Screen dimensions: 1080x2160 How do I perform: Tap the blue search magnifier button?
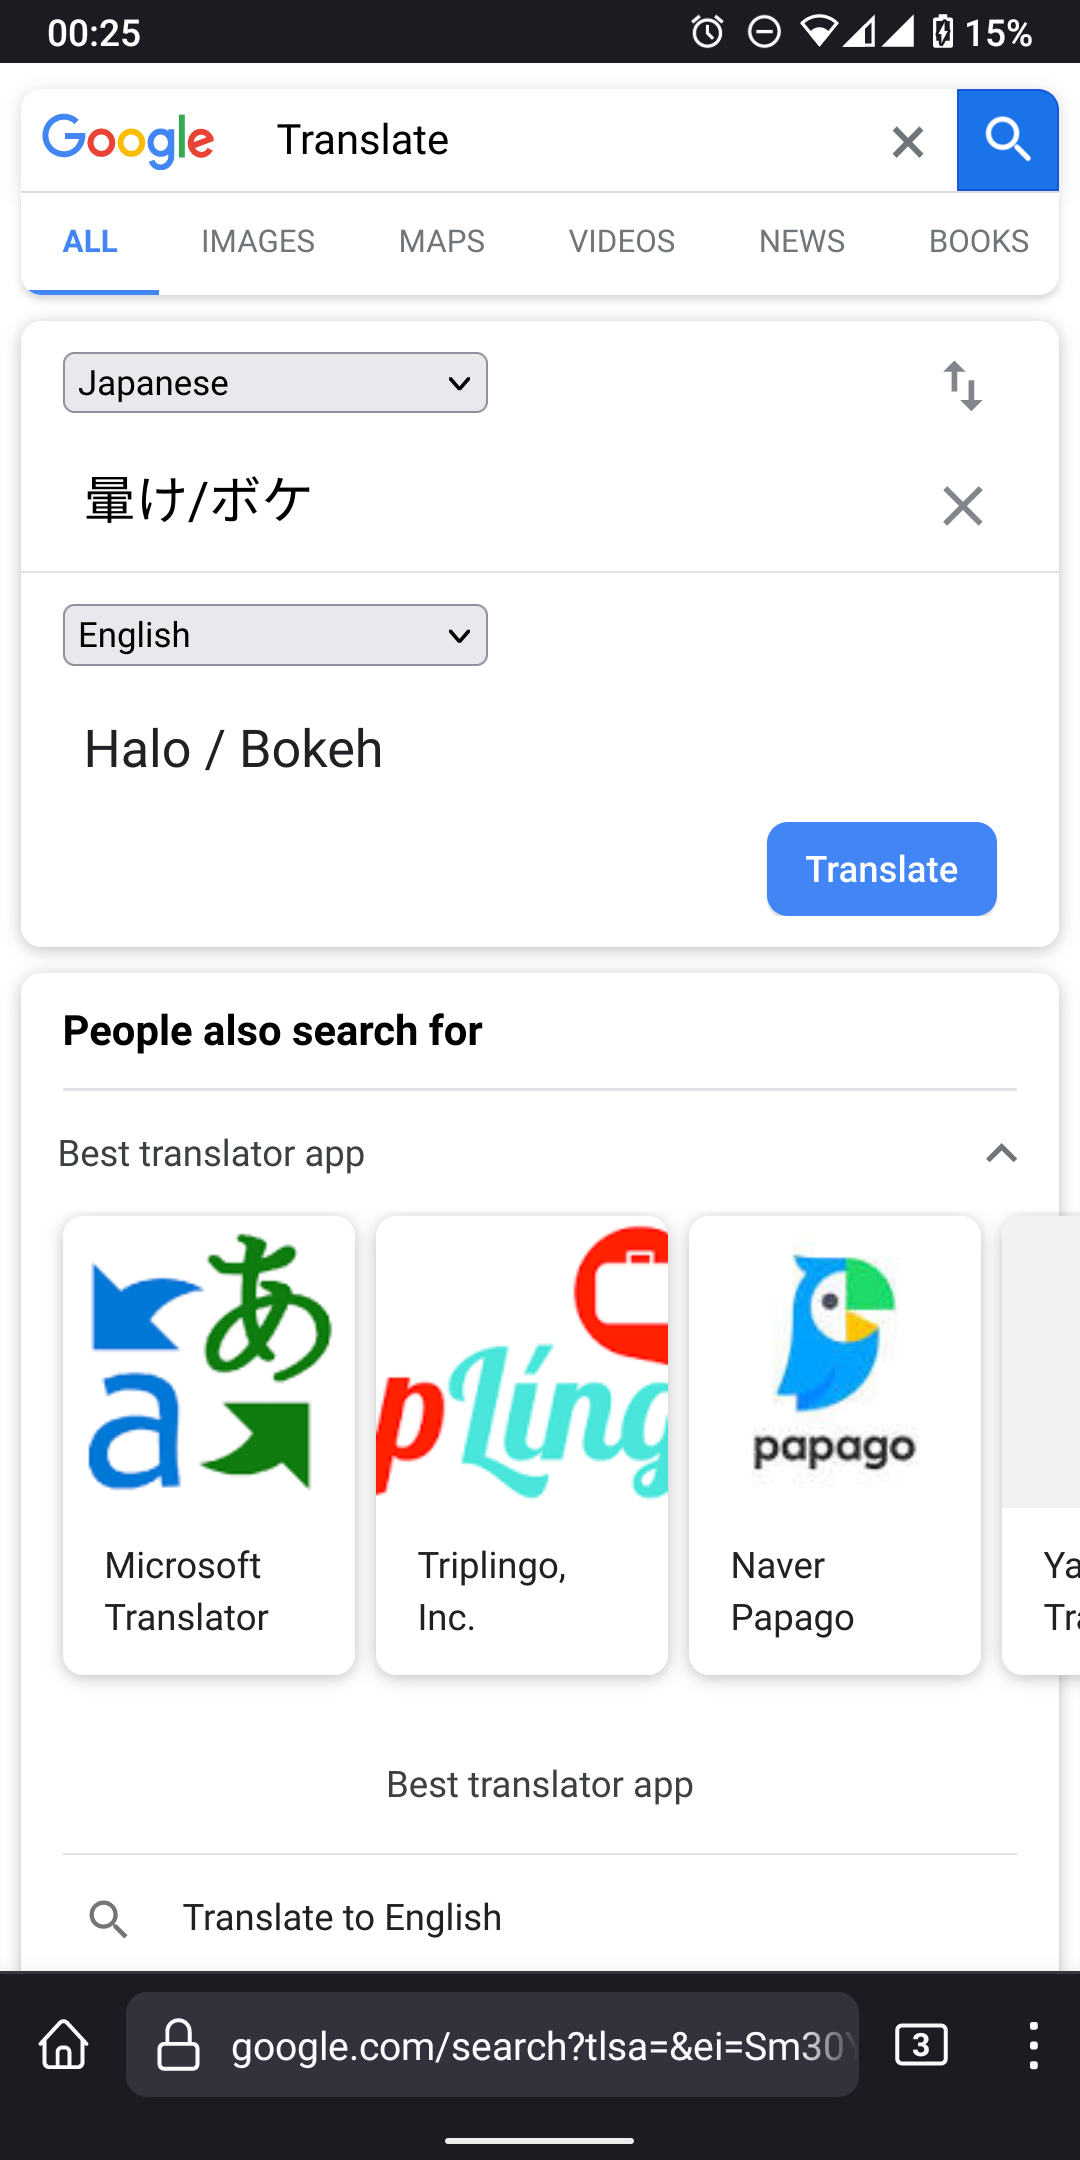1007,140
